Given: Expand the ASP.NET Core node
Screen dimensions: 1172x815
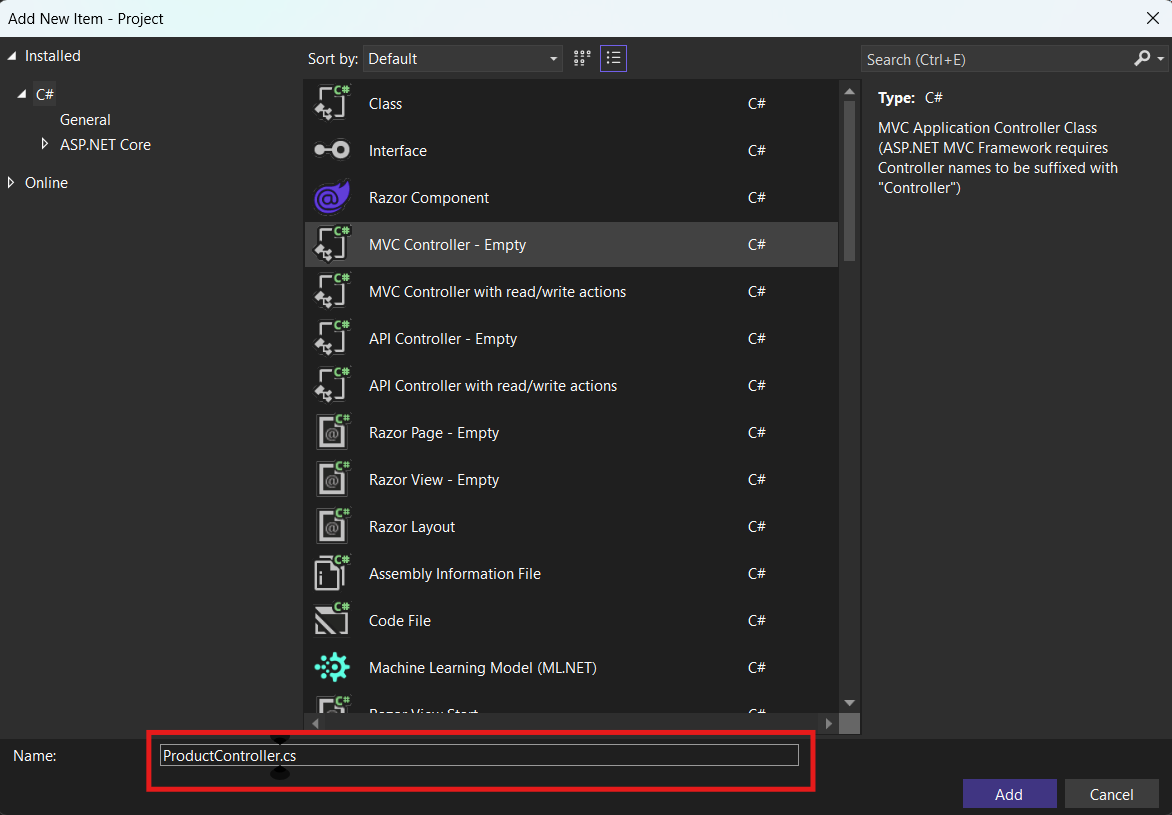Looking at the screenshot, I should (x=44, y=145).
